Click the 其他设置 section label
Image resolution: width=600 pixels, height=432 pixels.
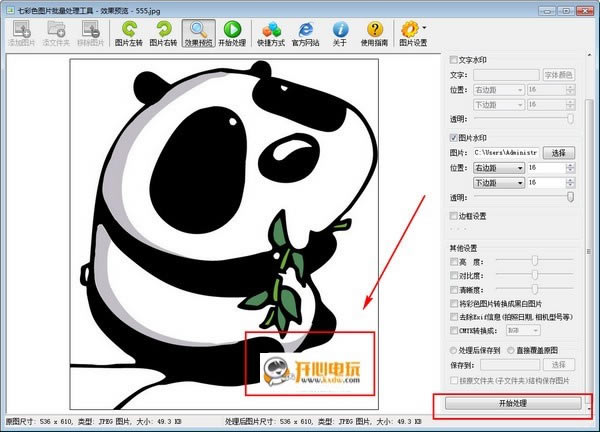pos(463,248)
